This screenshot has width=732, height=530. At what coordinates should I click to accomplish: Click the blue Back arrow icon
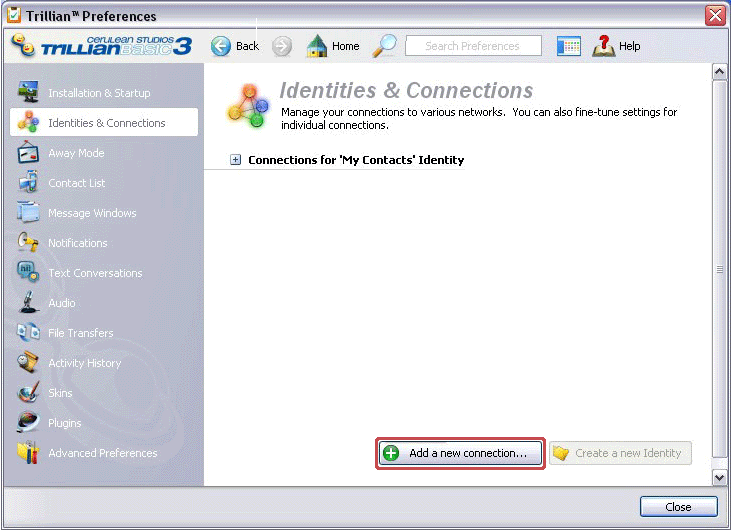(x=221, y=46)
